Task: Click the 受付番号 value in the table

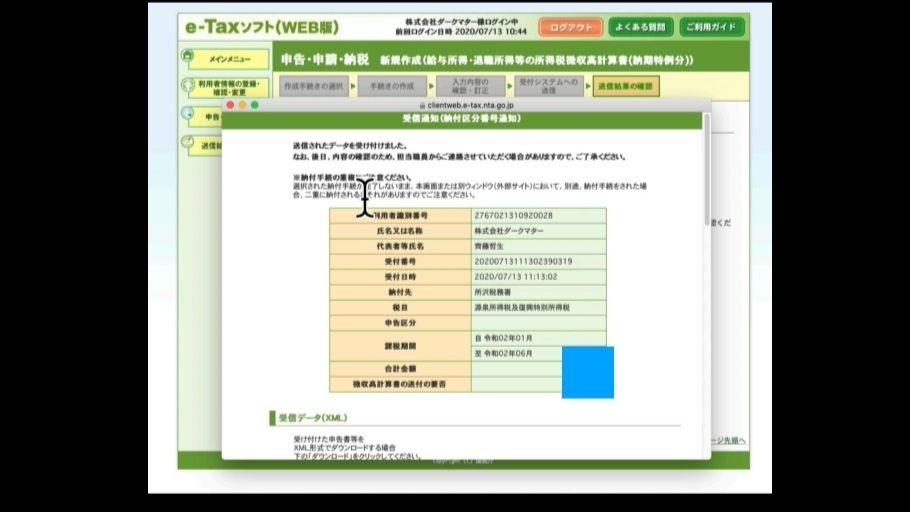Action: (523, 261)
